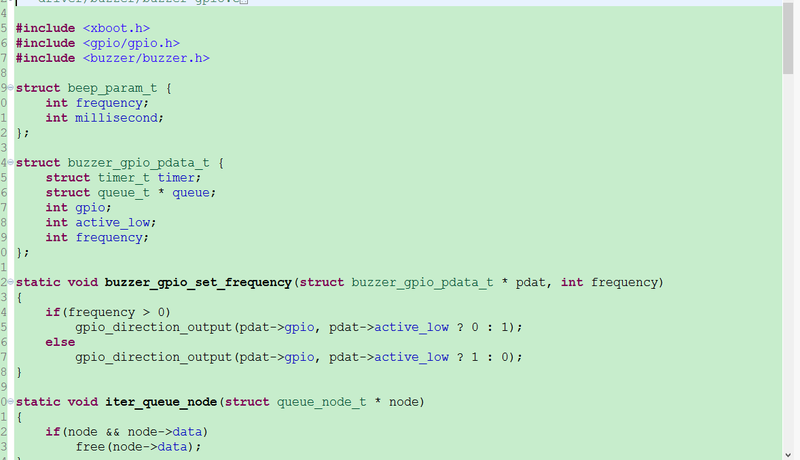Fold the iter_queue_node function
The width and height of the screenshot is (800, 460).
(x=10, y=401)
